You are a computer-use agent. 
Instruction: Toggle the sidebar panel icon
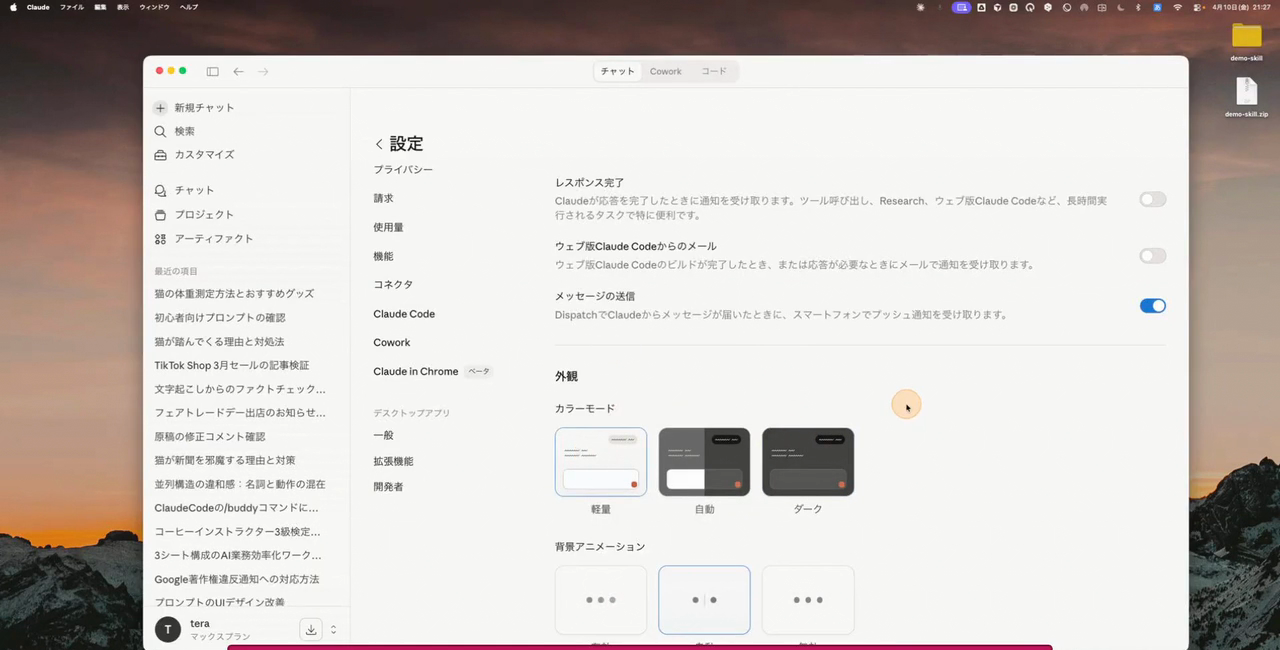click(x=212, y=71)
